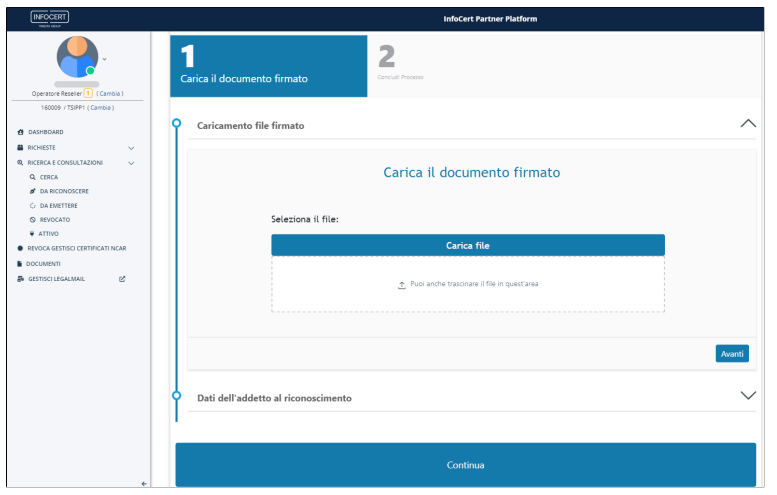
Task: Open dropdown arrow next to user avatar
Action: pyautogui.click(x=104, y=59)
